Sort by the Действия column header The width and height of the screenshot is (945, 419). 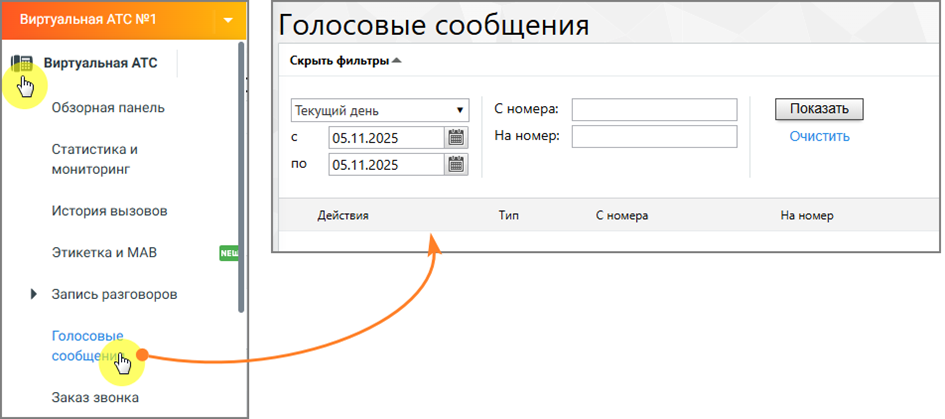[x=343, y=216]
